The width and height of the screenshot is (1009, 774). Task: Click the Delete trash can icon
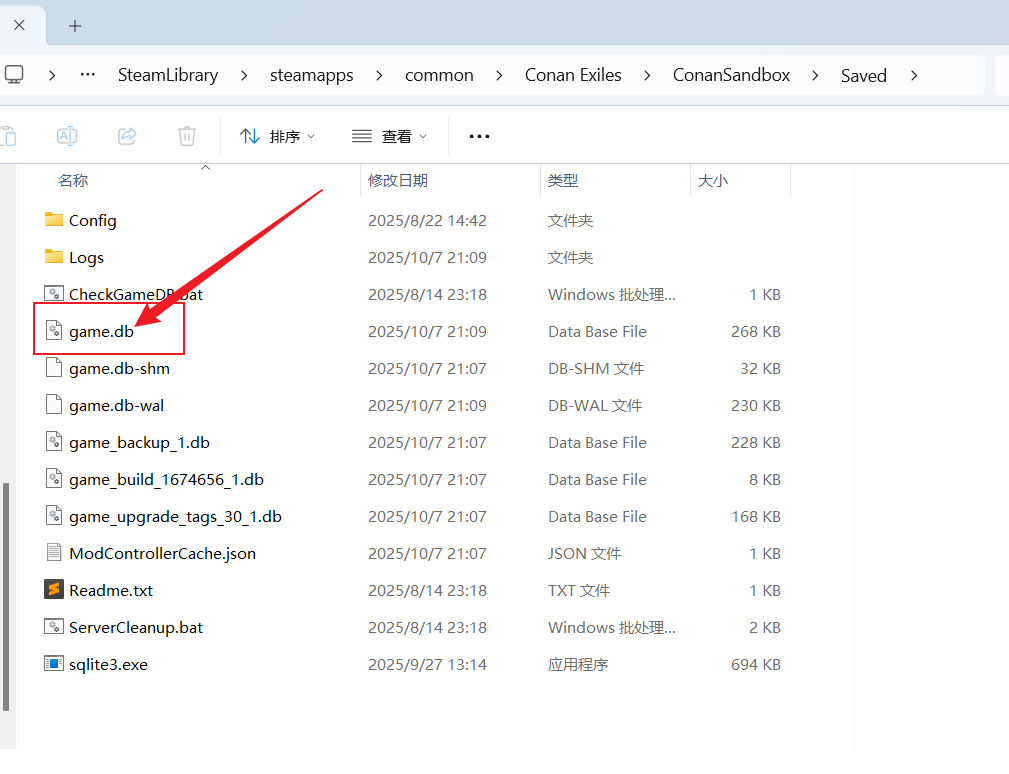tap(186, 136)
